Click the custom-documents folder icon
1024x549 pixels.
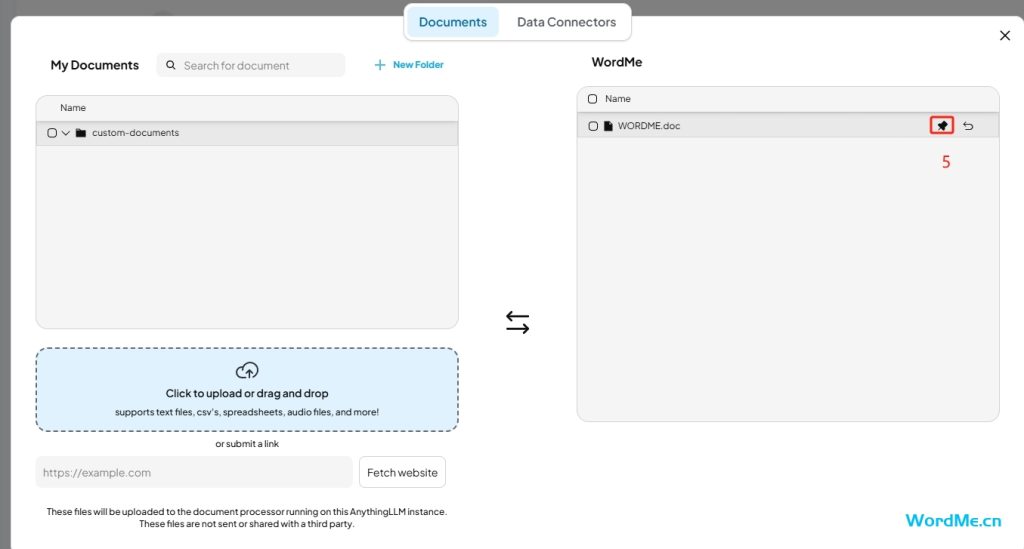(81, 133)
